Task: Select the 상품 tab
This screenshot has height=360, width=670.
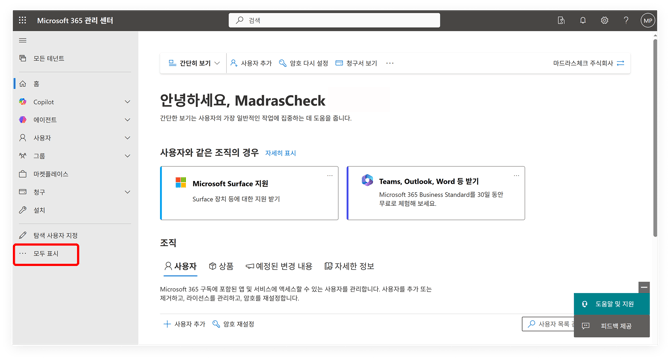Action: point(221,266)
